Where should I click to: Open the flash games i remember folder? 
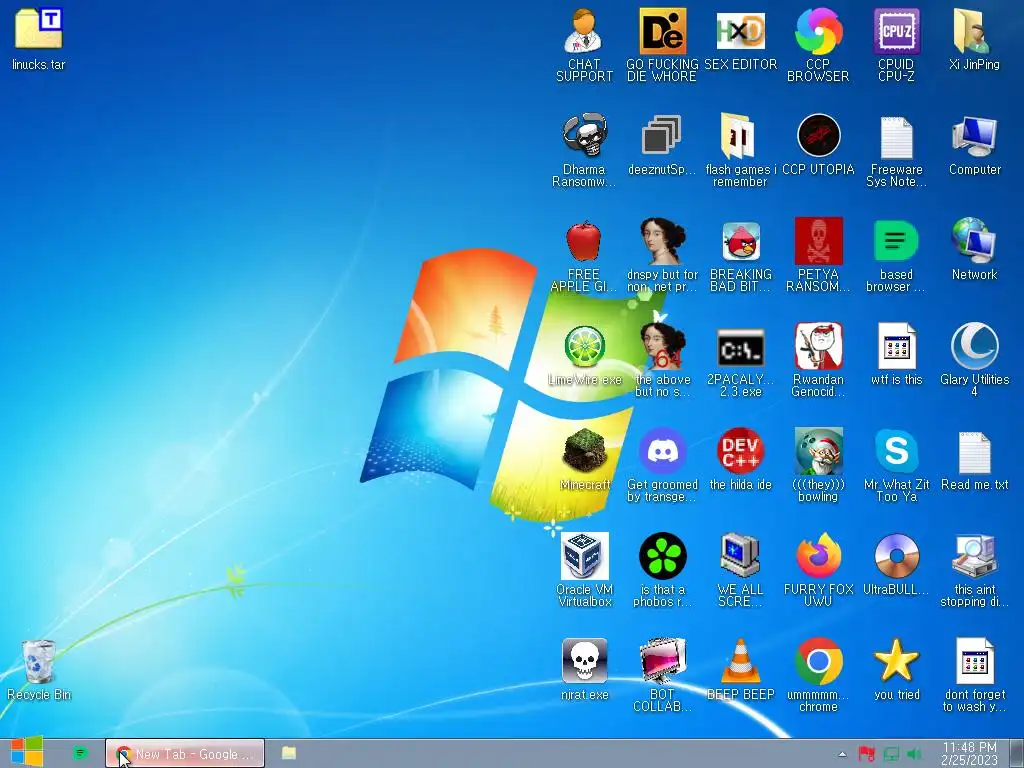click(x=740, y=150)
